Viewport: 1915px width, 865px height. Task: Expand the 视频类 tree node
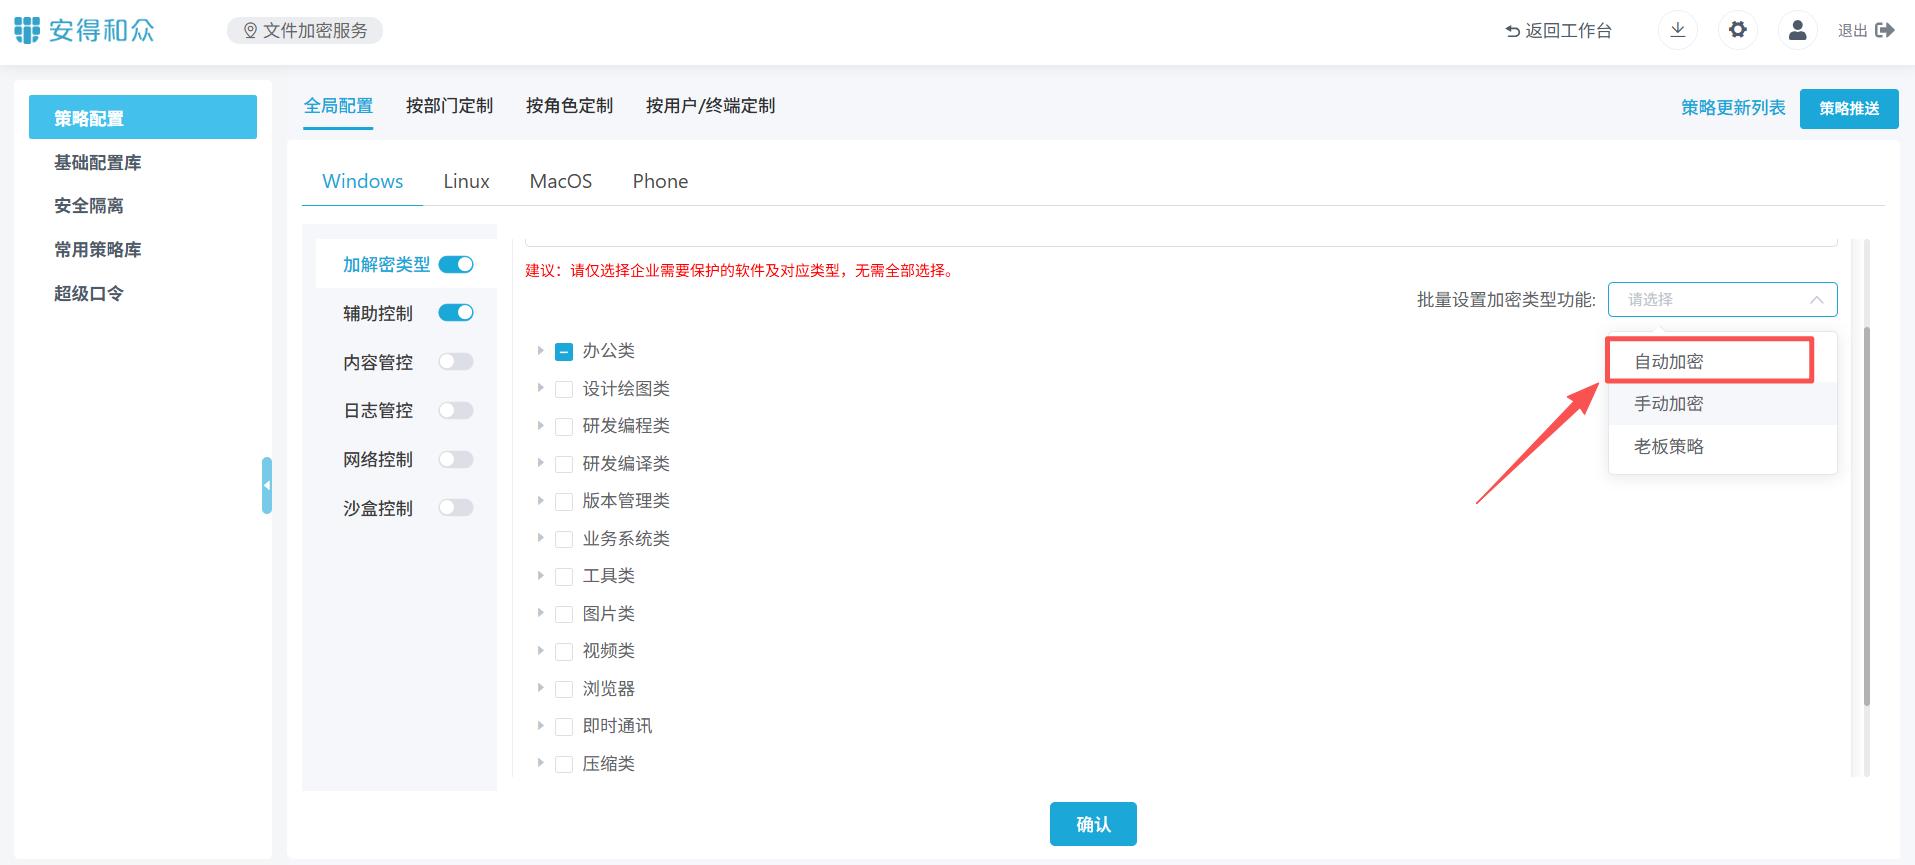(x=540, y=651)
